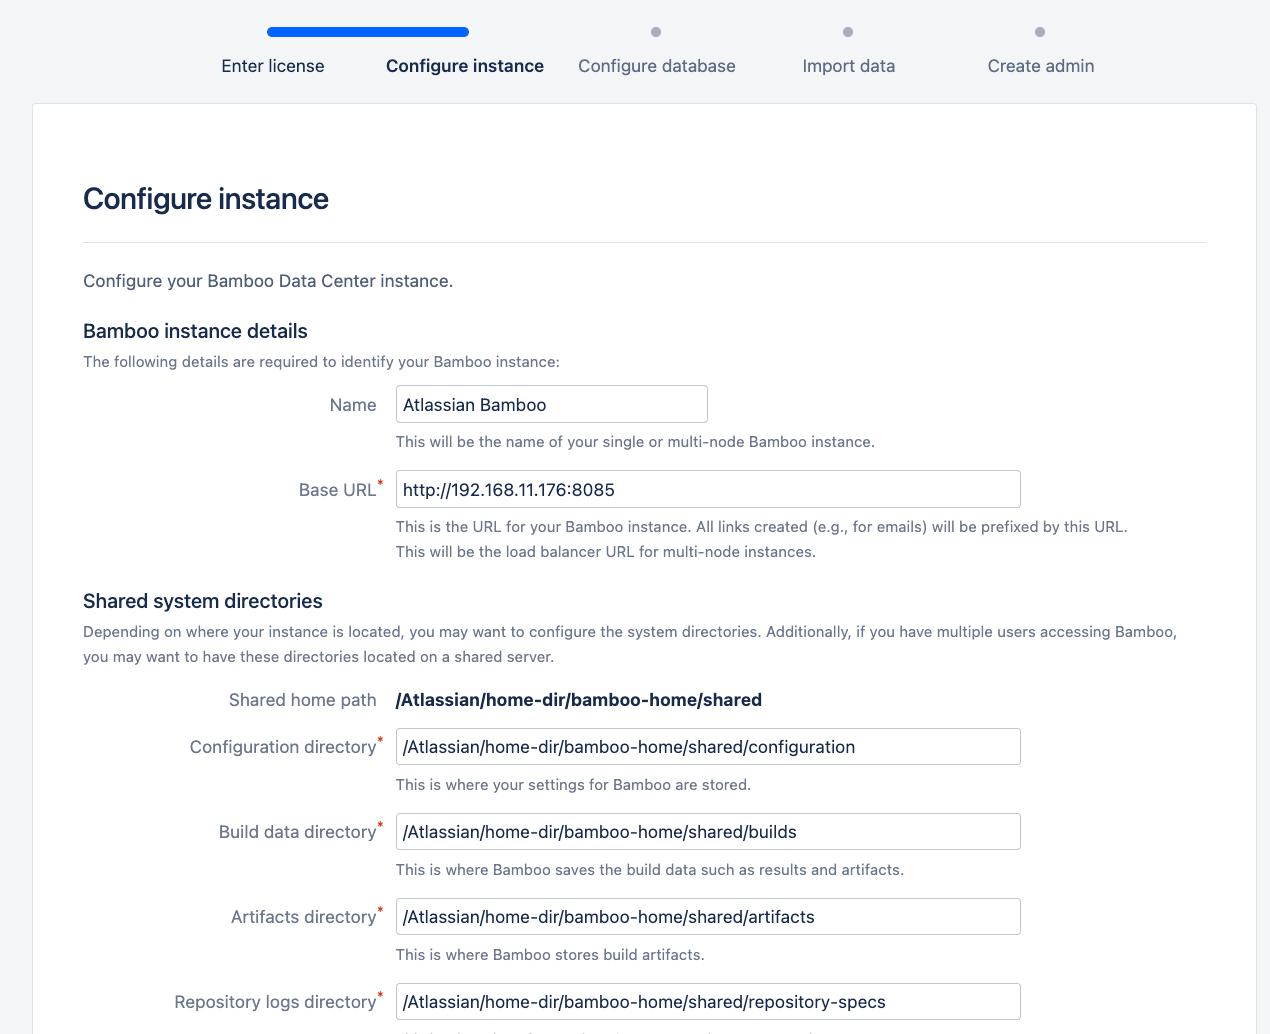Go to the Import data step
1270x1034 pixels.
849,66
